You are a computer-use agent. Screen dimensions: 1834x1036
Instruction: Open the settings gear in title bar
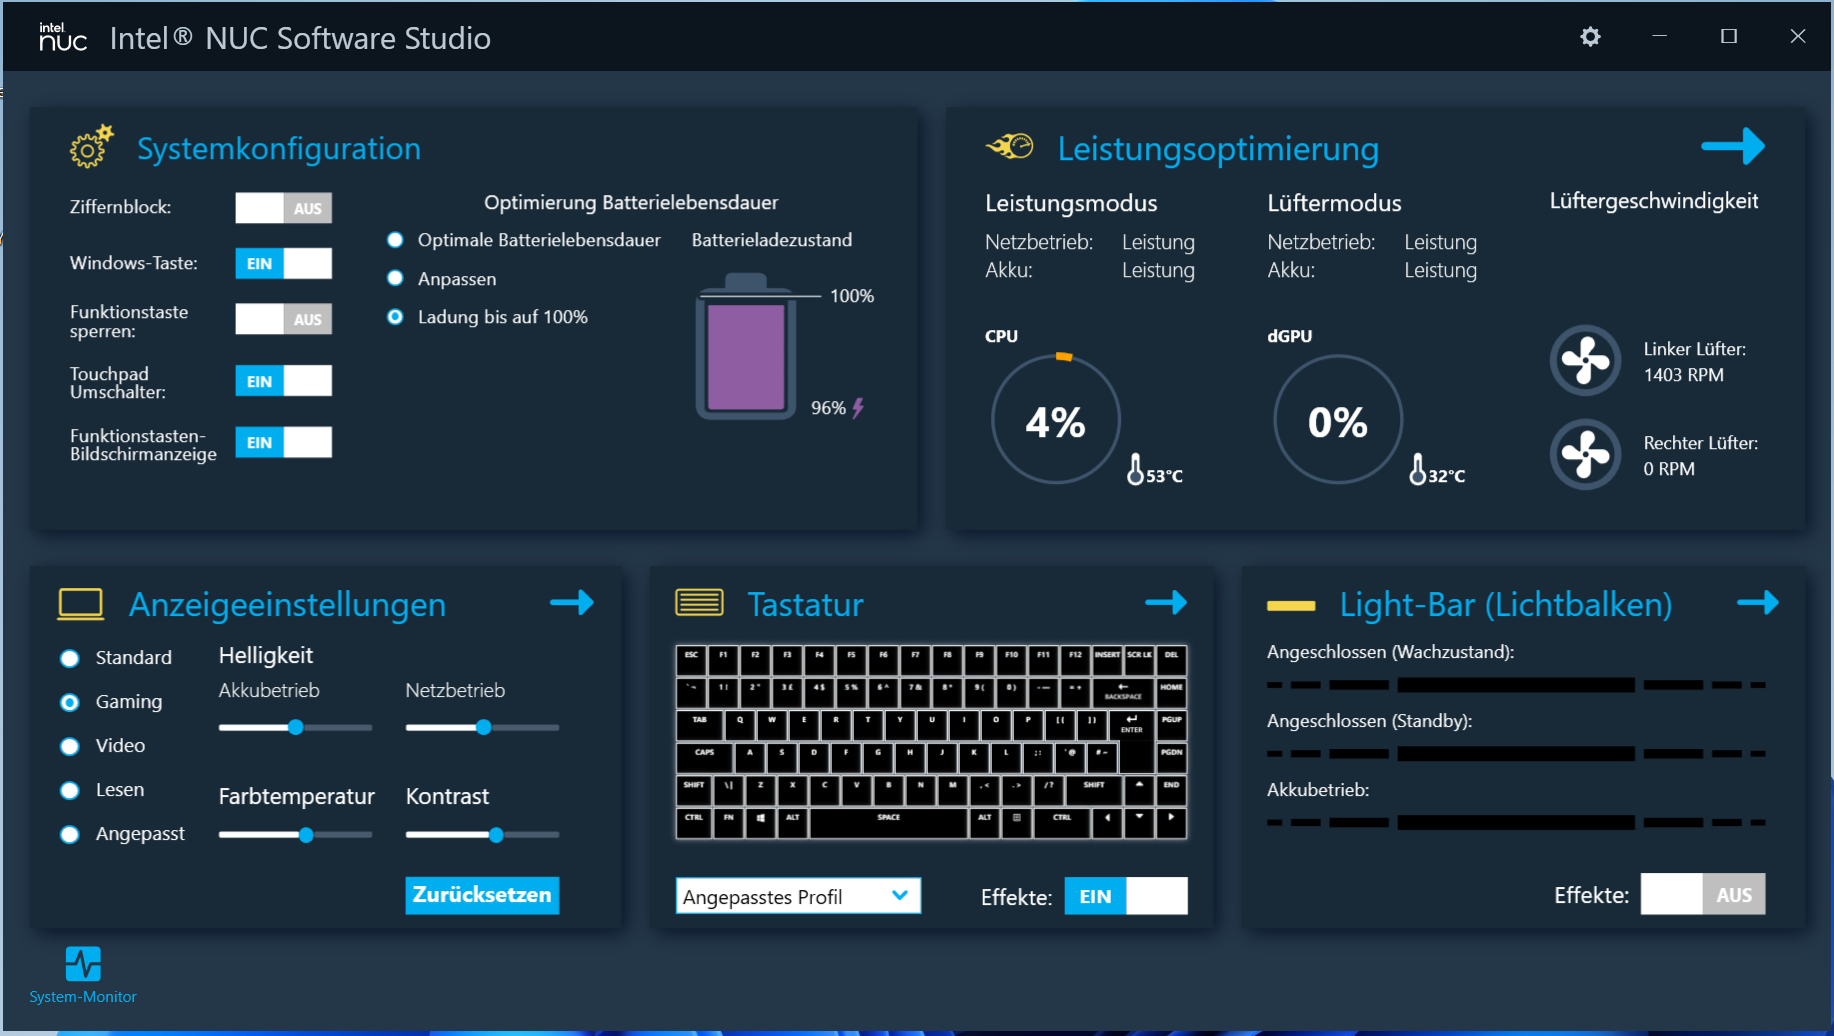coord(1590,37)
